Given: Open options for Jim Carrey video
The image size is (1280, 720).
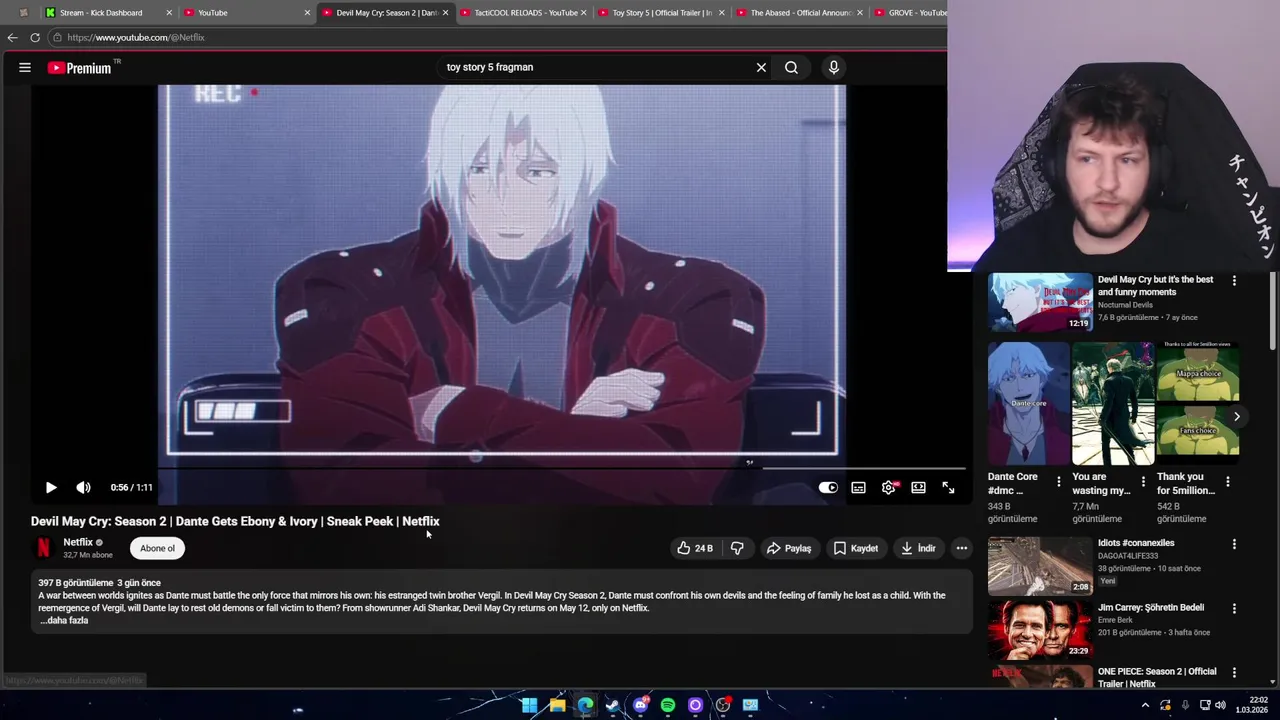Looking at the screenshot, I should click(1234, 608).
